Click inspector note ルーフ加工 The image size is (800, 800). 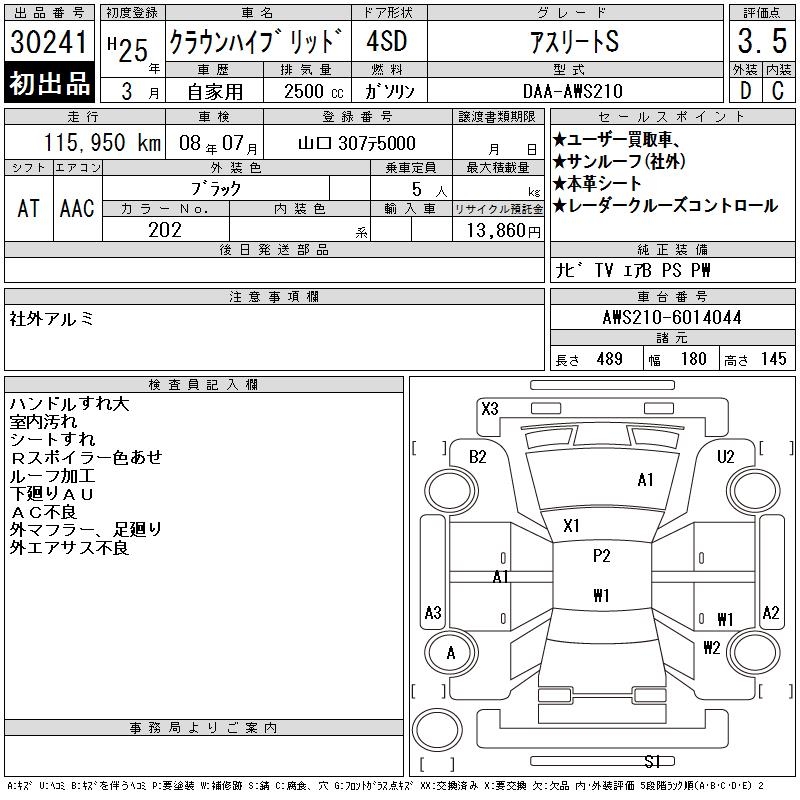coord(52,476)
